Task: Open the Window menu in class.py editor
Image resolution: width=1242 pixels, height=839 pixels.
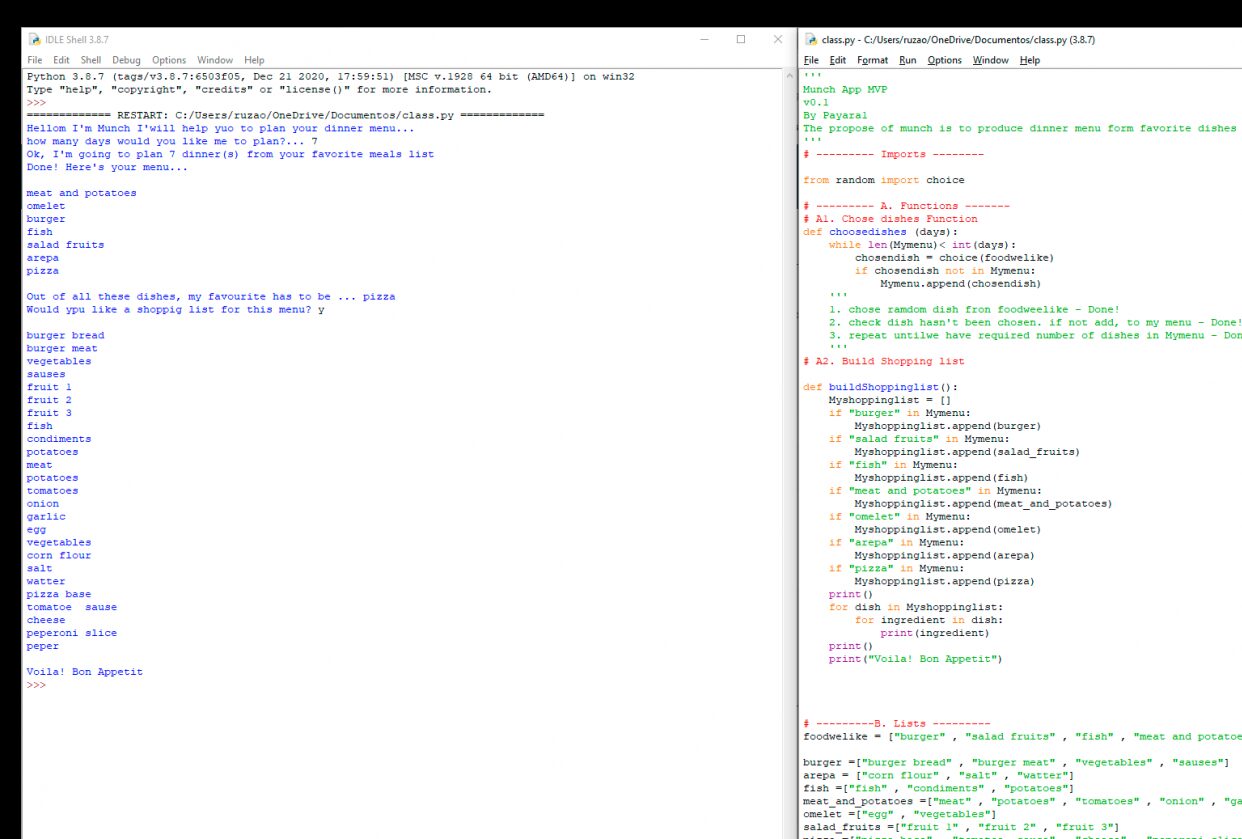Action: click(990, 60)
